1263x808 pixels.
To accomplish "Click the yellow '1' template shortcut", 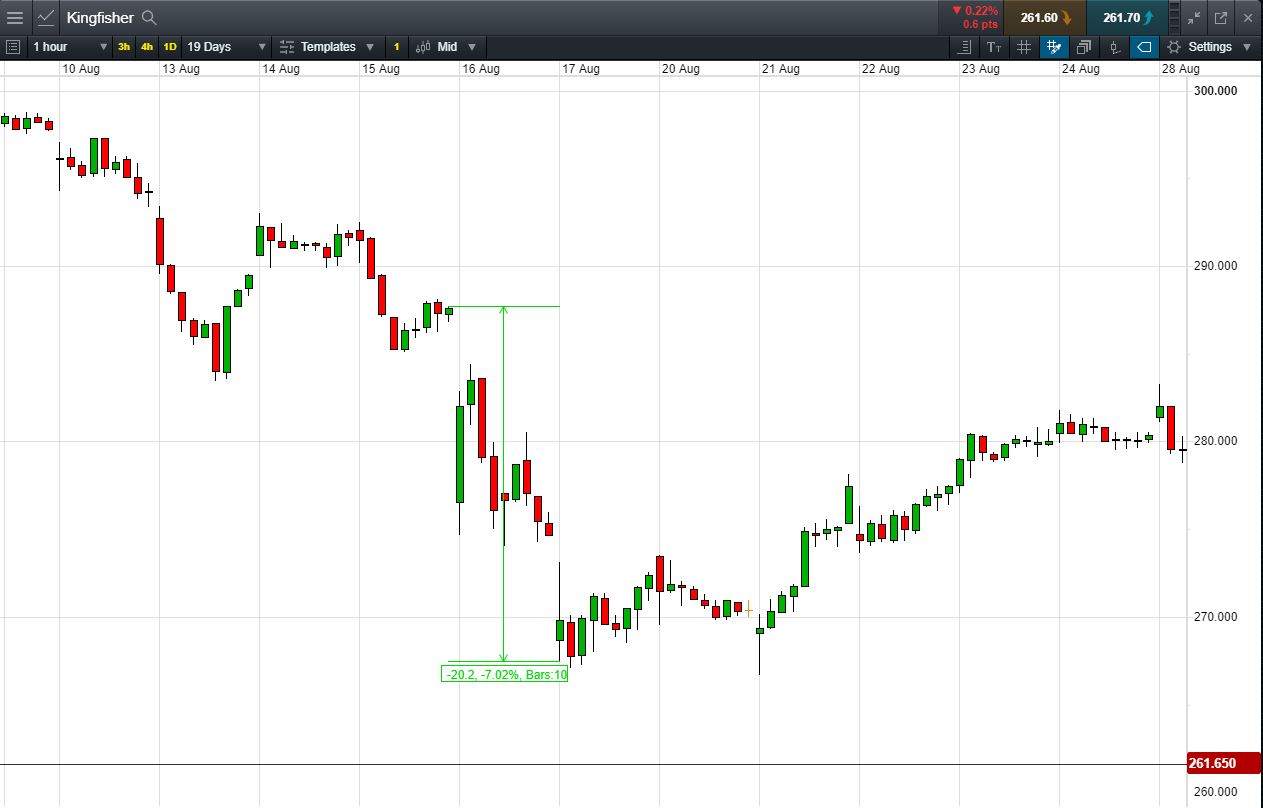I will [x=396, y=47].
